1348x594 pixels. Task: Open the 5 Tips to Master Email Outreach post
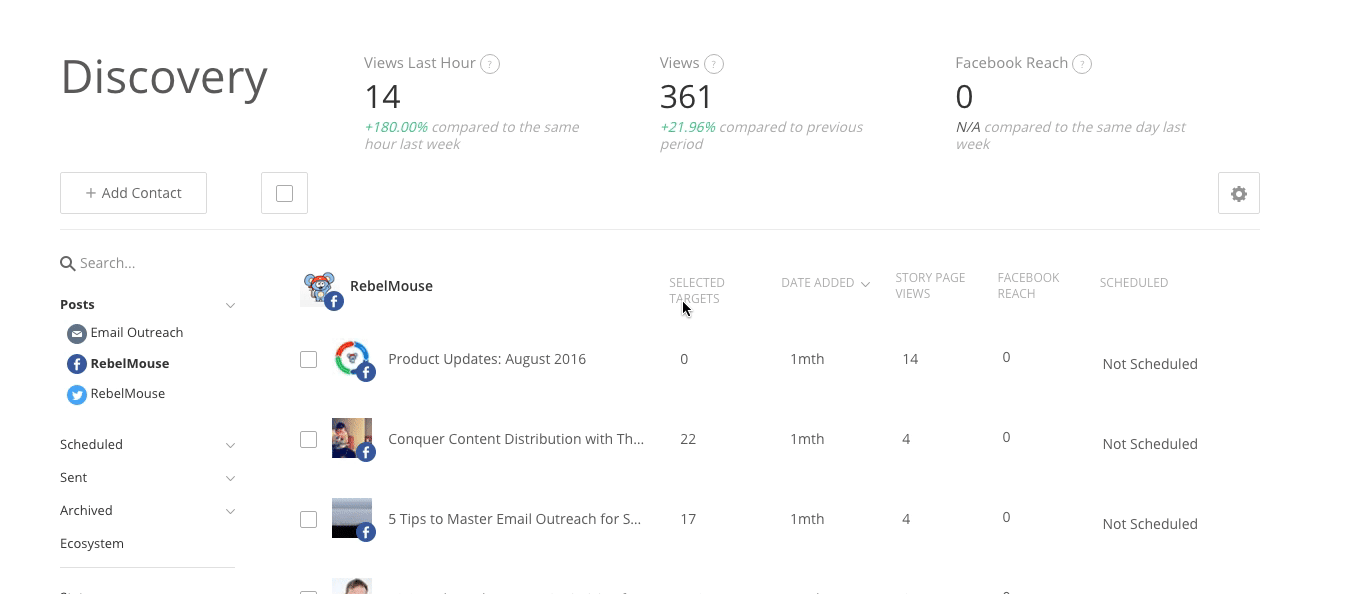coord(514,519)
